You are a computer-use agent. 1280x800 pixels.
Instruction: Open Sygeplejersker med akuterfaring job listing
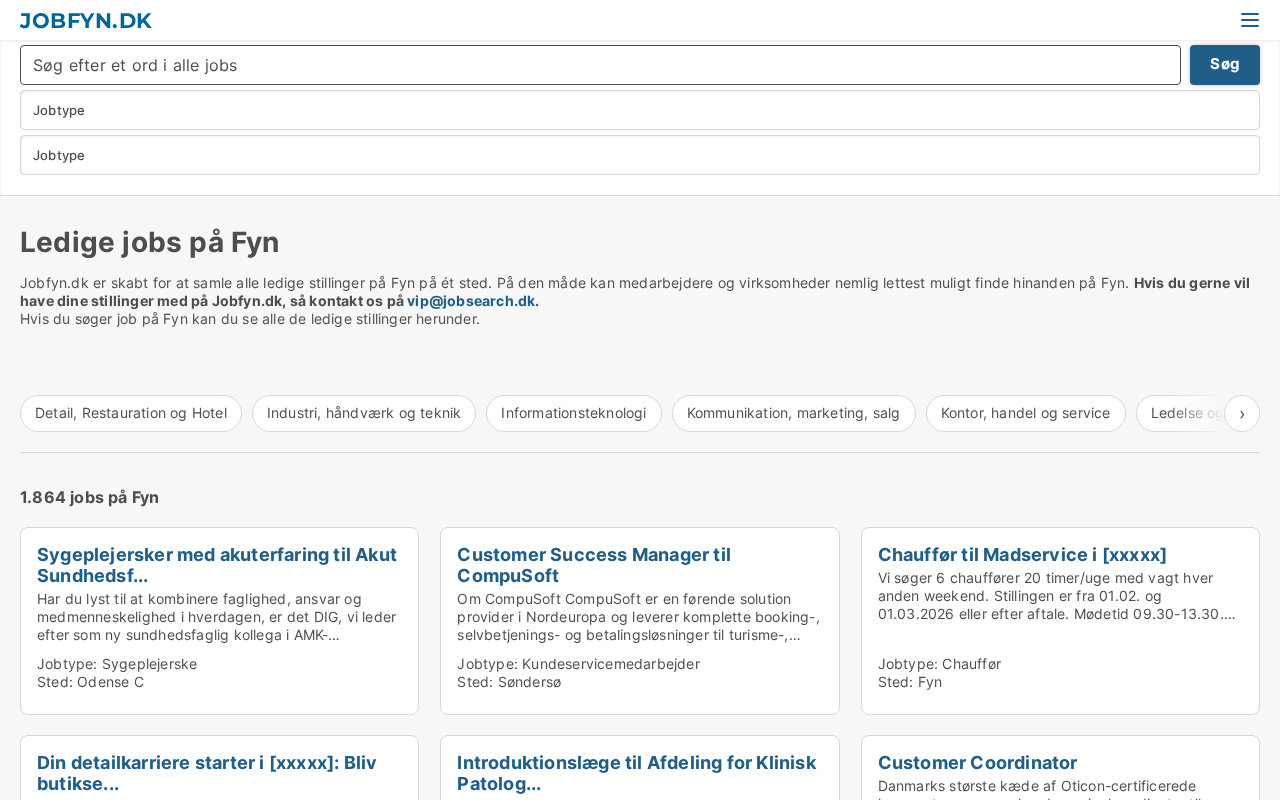(x=217, y=565)
